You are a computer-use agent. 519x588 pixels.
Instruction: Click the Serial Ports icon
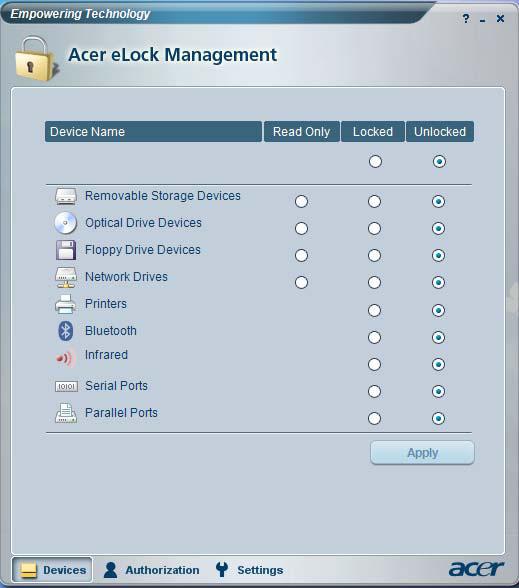[66, 386]
